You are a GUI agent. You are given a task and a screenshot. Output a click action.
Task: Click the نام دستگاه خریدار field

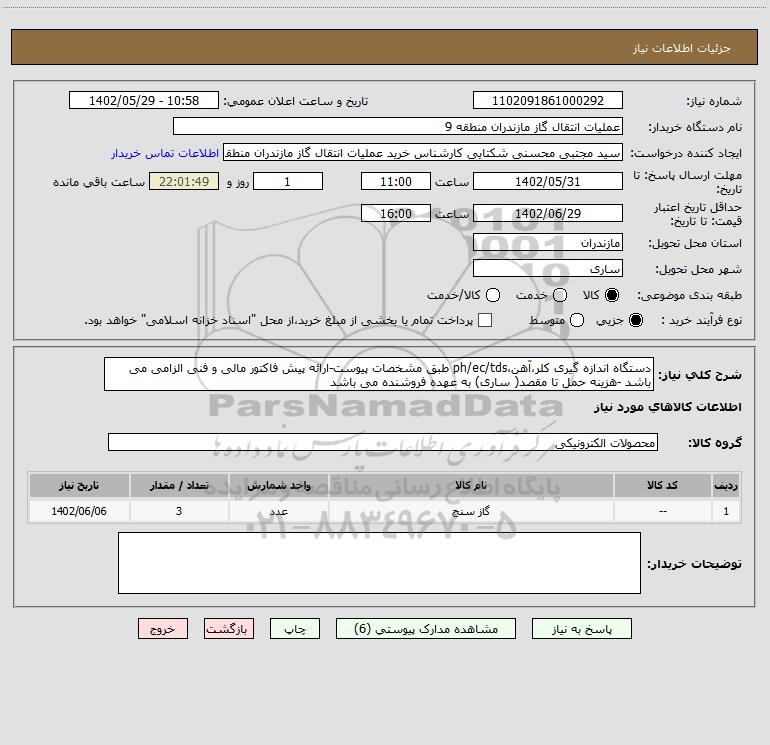(x=398, y=126)
